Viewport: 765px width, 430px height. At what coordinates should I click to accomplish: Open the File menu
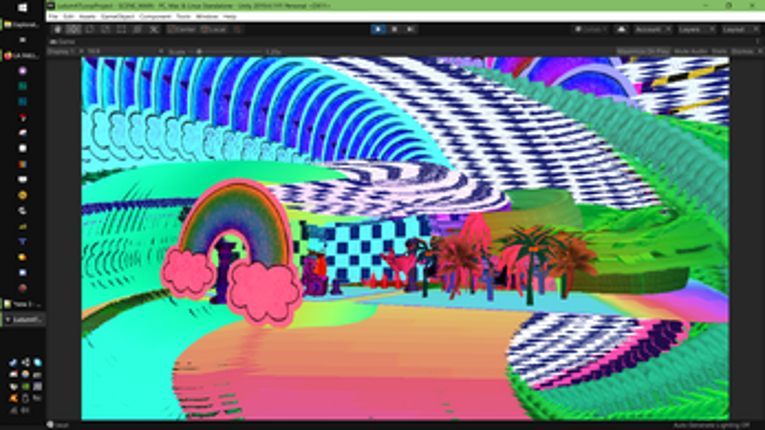coord(53,17)
